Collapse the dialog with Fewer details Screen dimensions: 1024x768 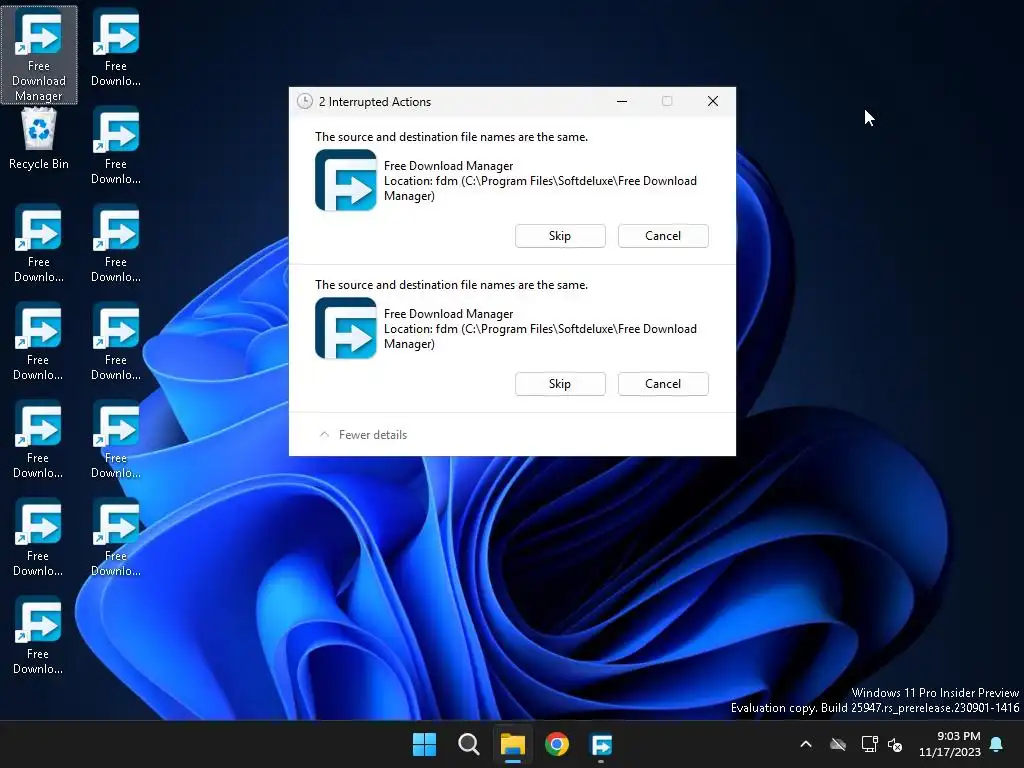[363, 435]
